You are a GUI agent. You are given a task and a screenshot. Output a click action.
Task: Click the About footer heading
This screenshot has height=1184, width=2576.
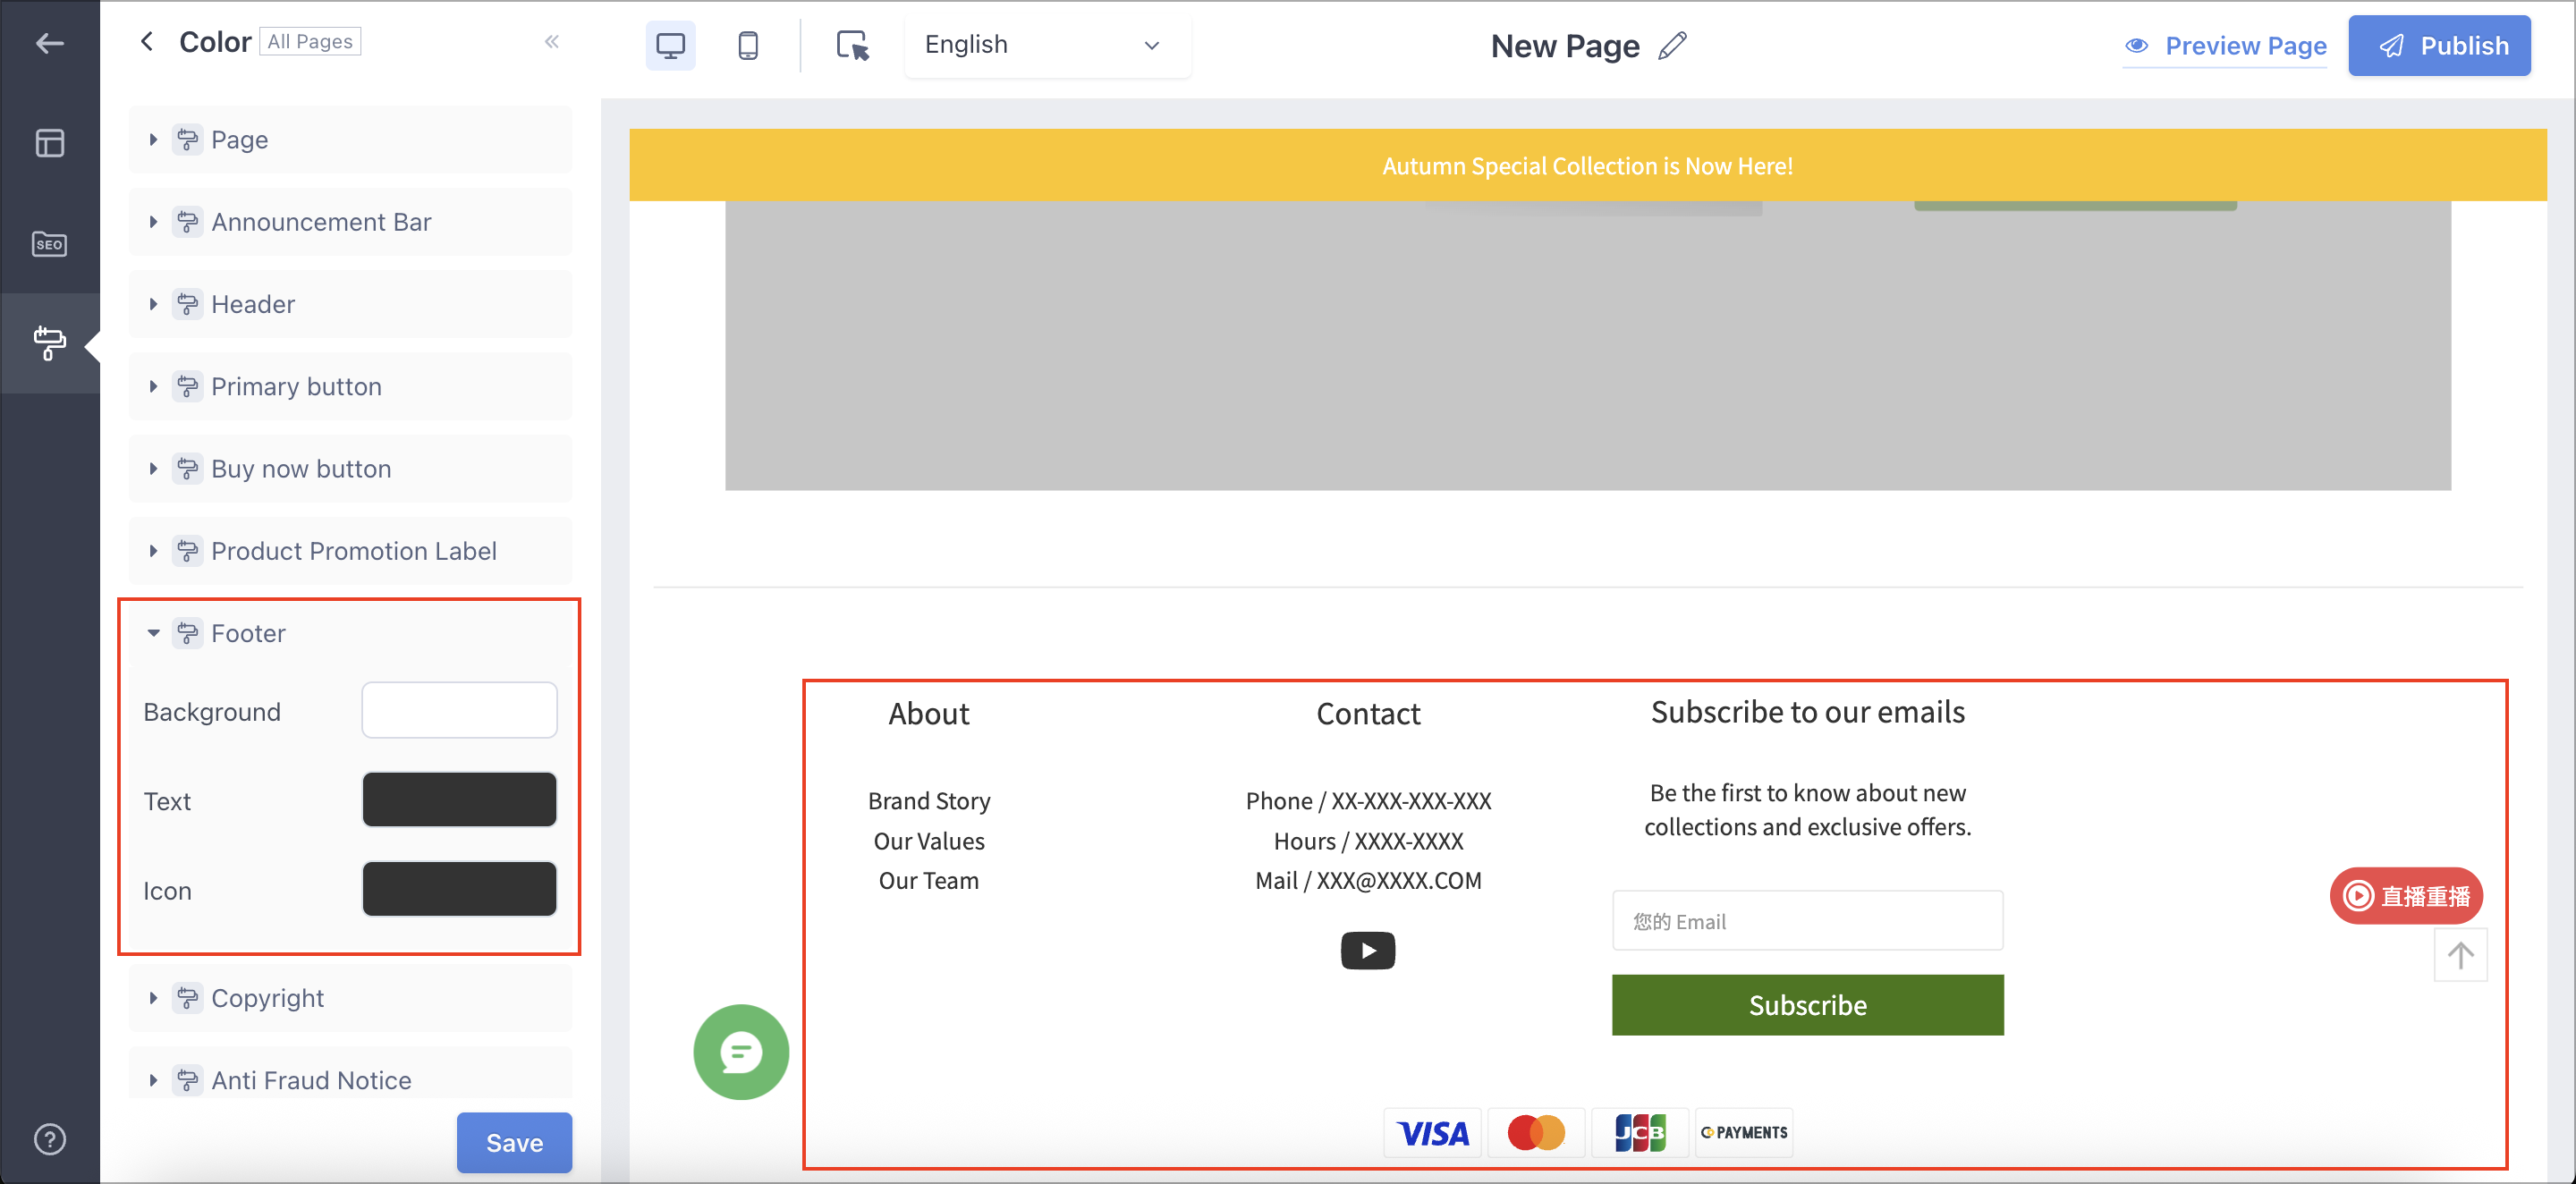(929, 713)
